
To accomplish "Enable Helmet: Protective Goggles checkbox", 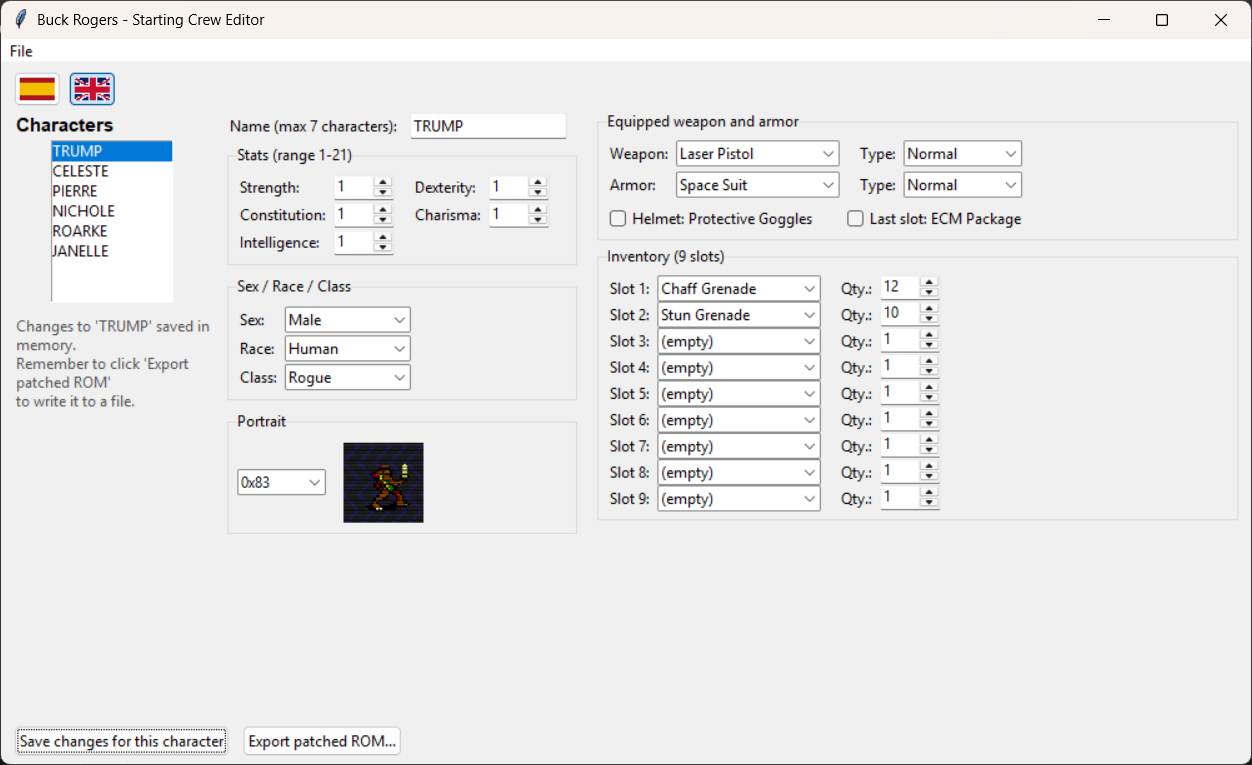I will click(618, 219).
